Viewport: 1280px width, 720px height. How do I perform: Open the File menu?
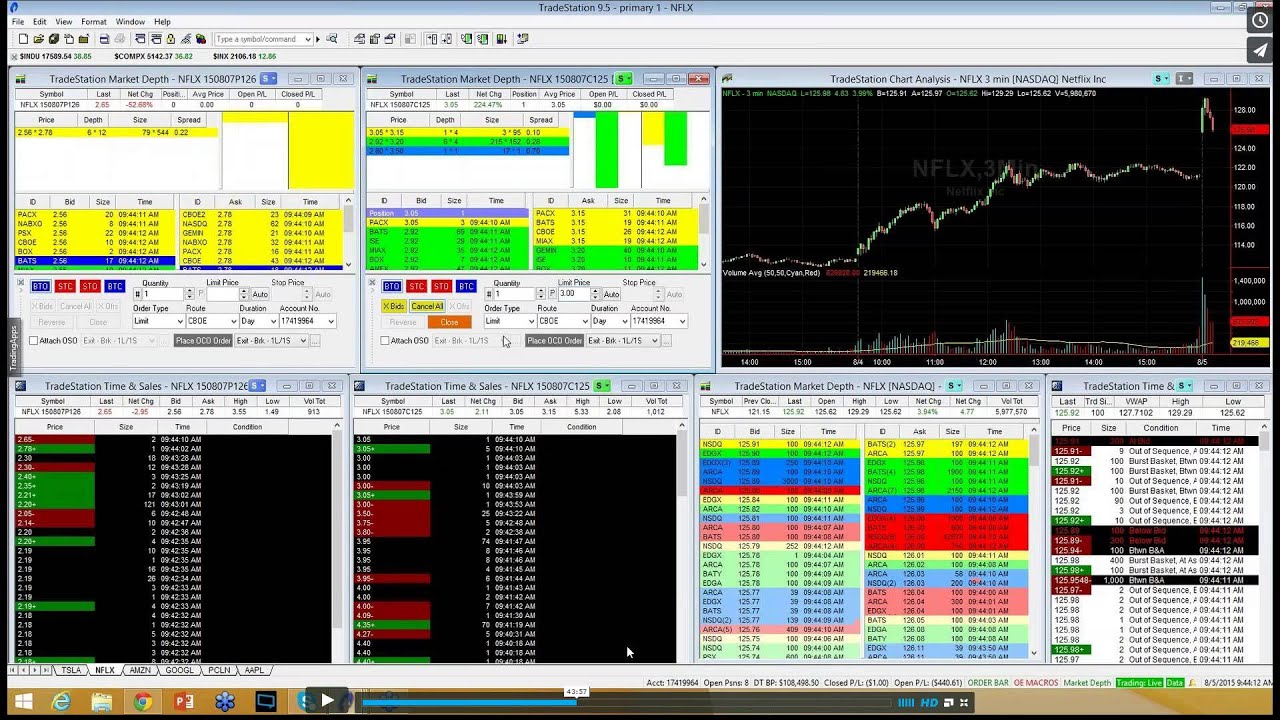(x=18, y=21)
